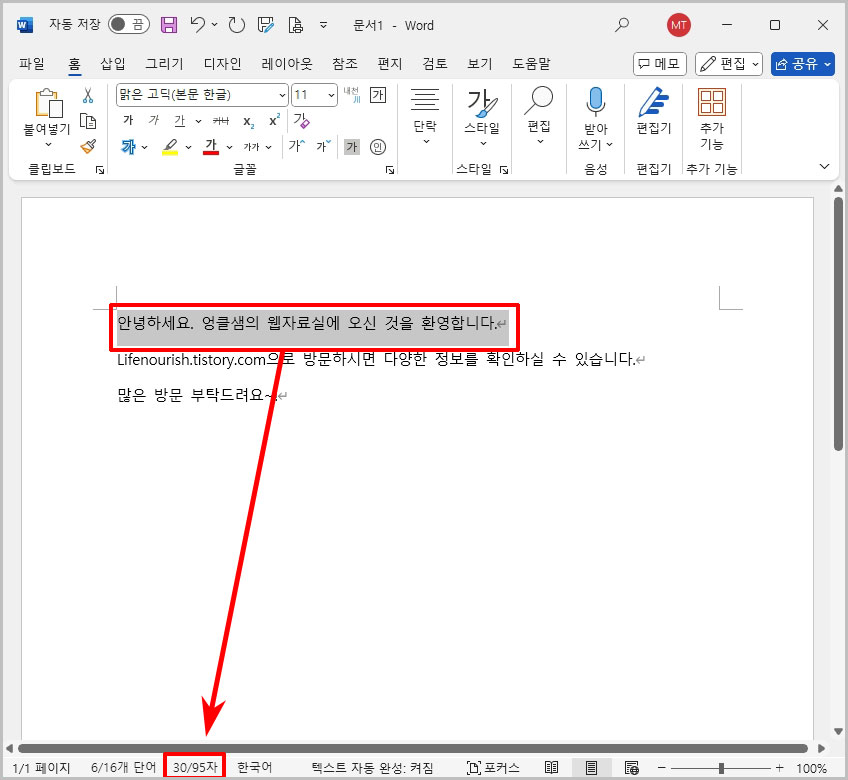
Task: Open Add-ins (추가 기능) from the ribbon
Action: [x=712, y=110]
